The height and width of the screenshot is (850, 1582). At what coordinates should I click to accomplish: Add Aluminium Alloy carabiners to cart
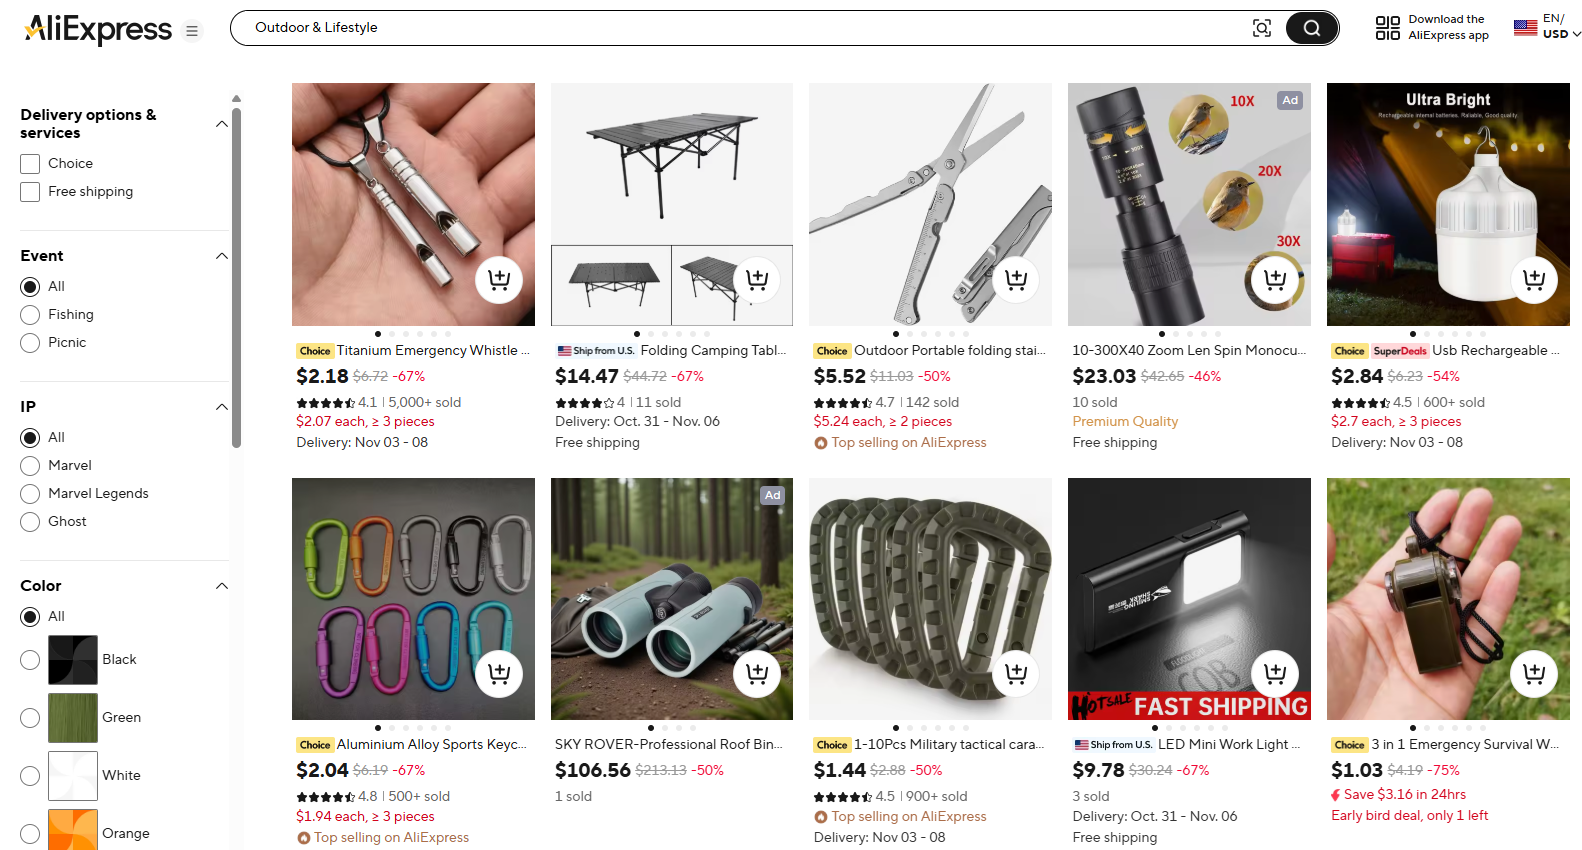(498, 674)
